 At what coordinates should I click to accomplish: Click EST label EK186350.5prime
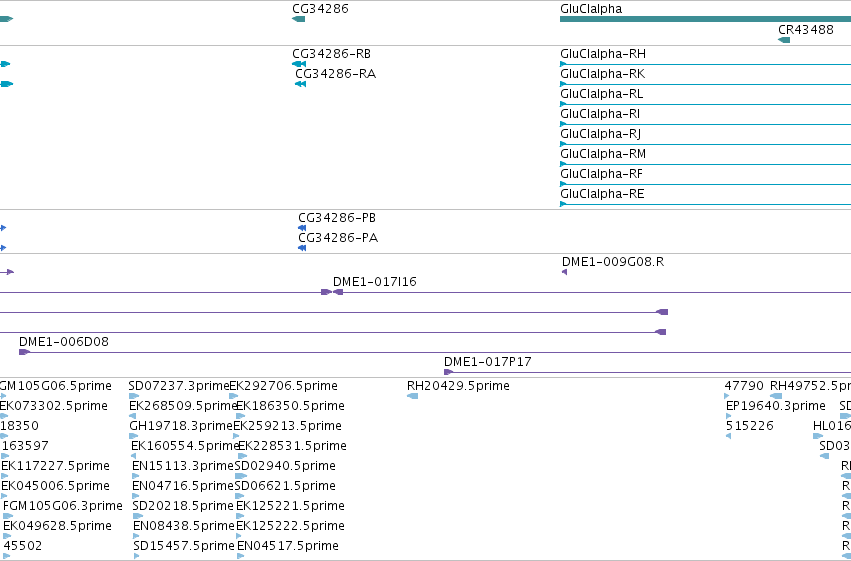(290, 406)
